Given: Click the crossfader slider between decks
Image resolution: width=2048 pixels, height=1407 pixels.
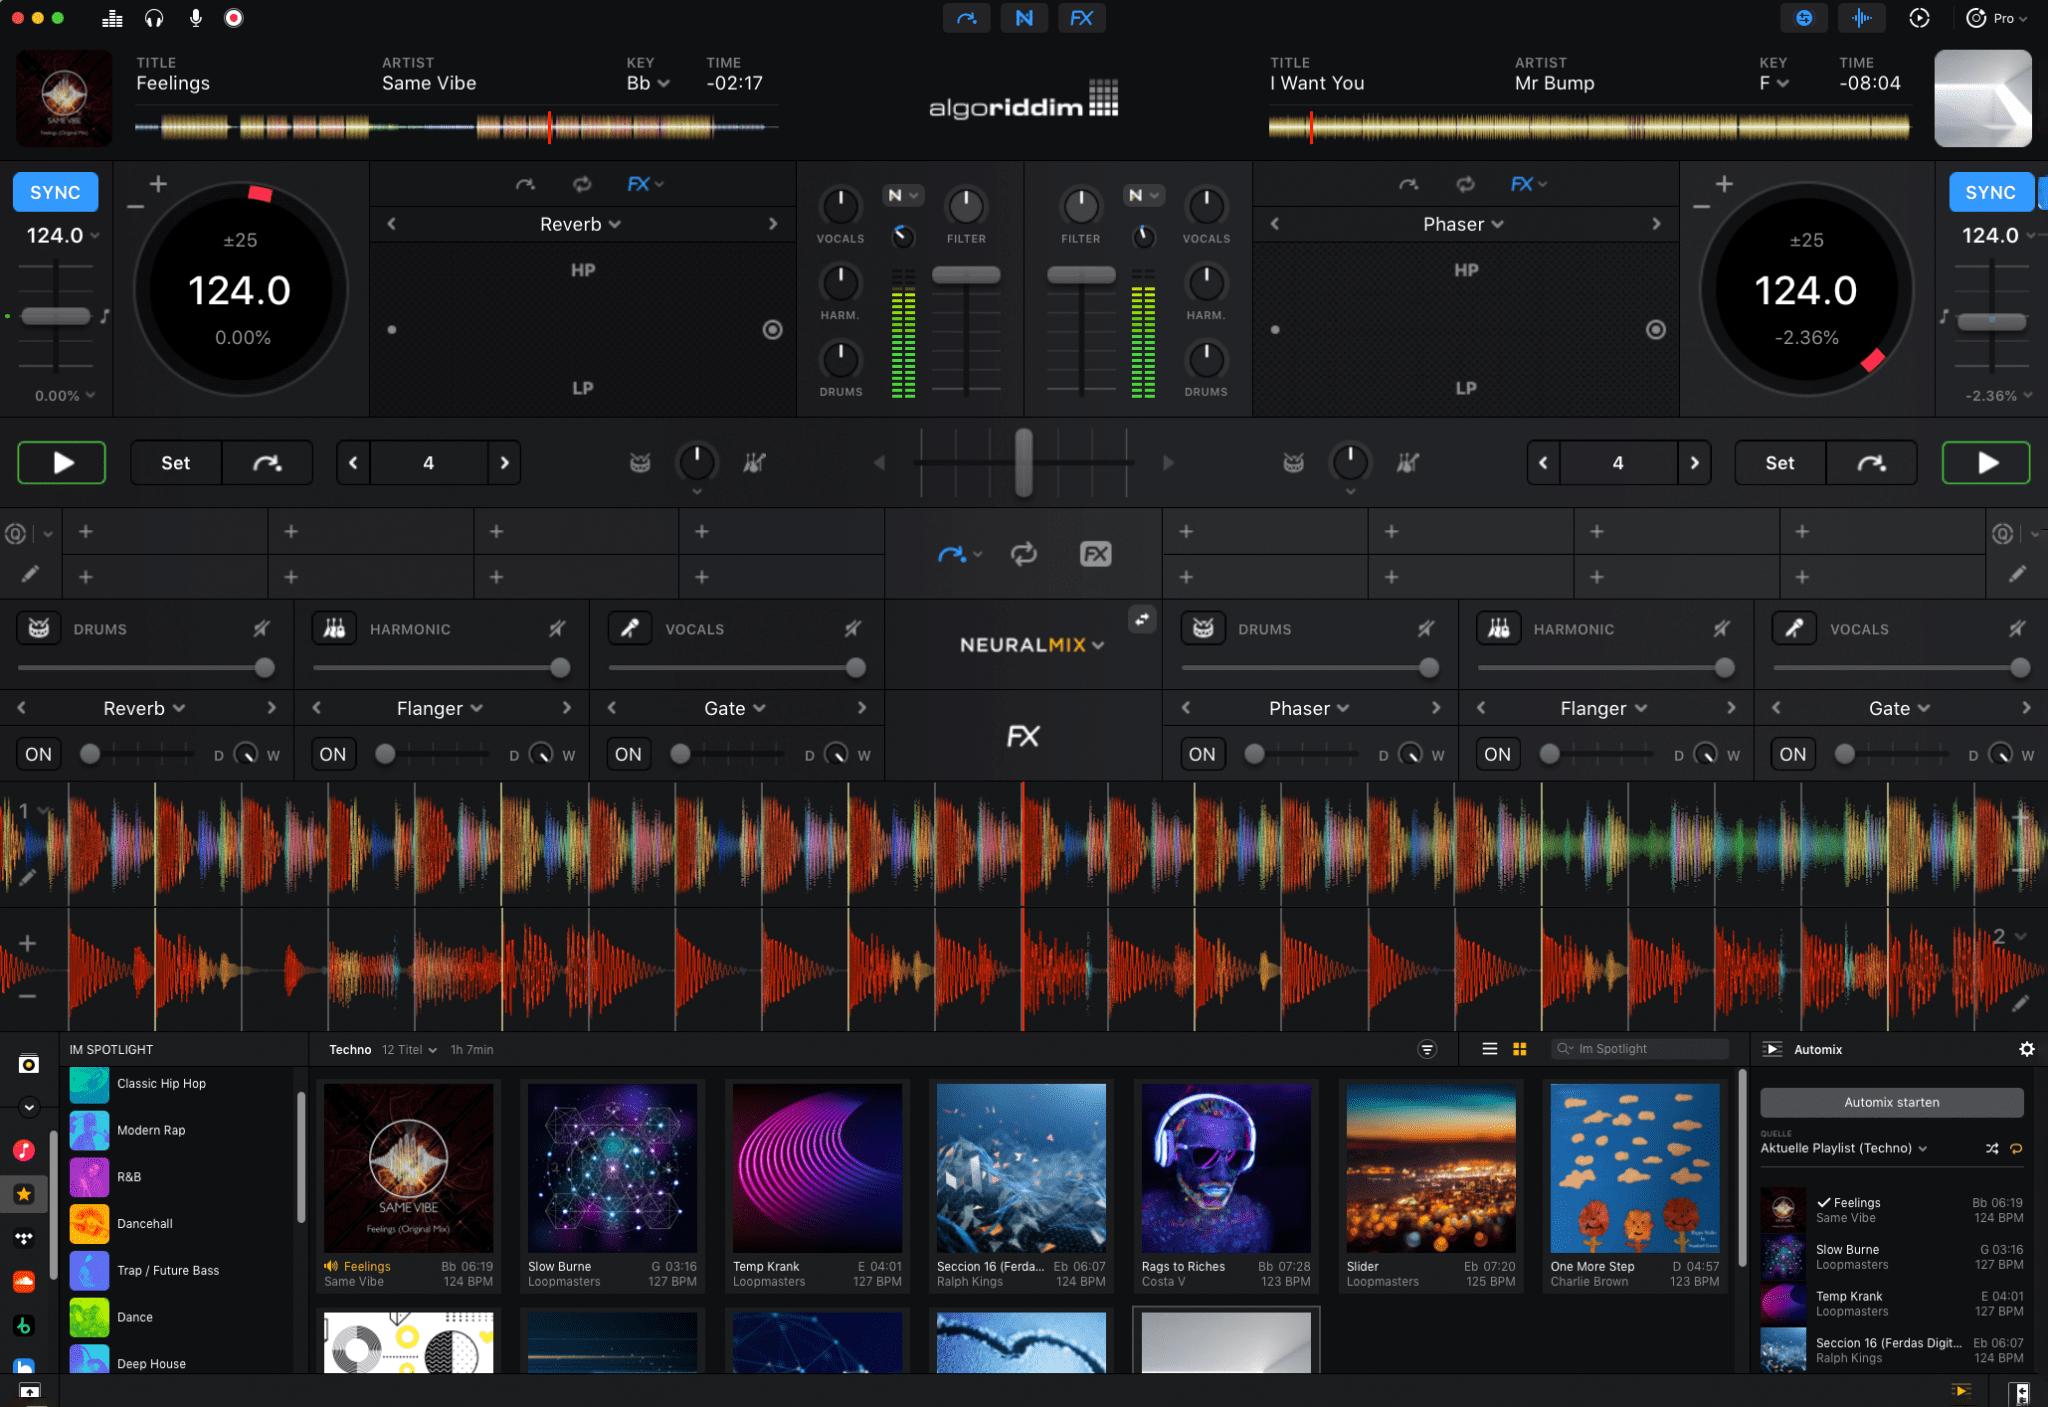Looking at the screenshot, I should click(x=1023, y=463).
